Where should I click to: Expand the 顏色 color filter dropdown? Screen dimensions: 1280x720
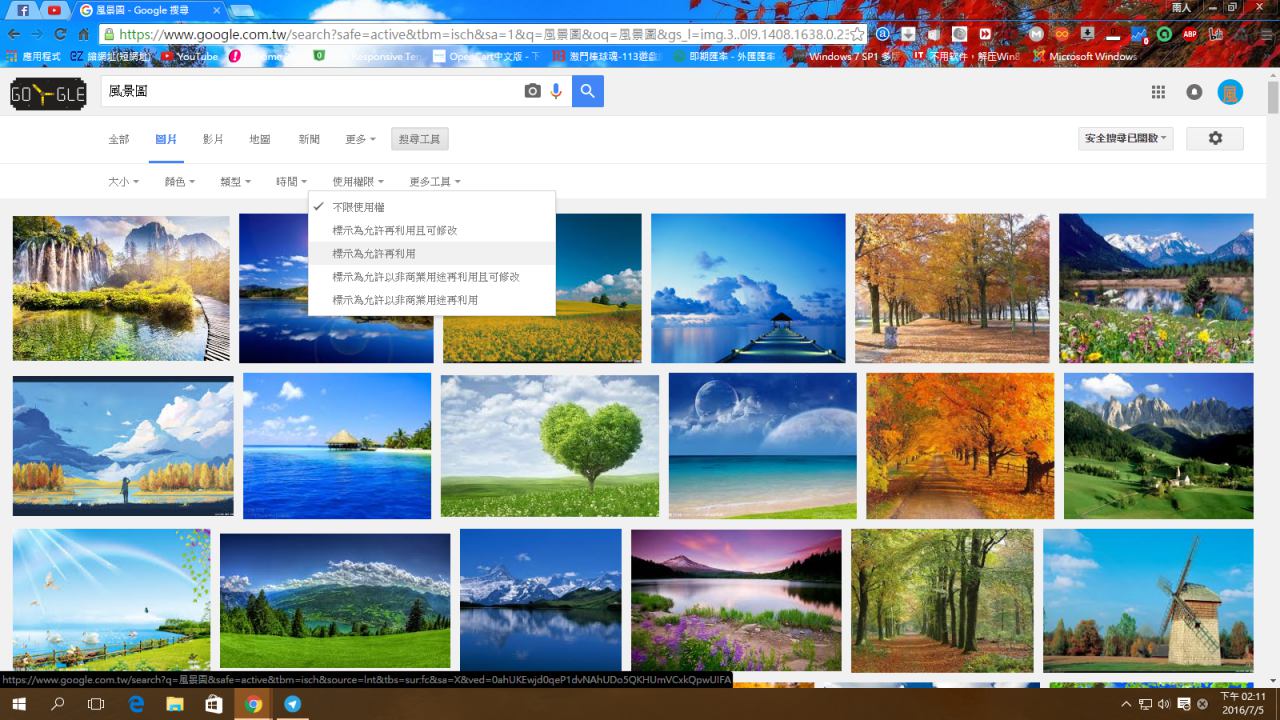(179, 182)
